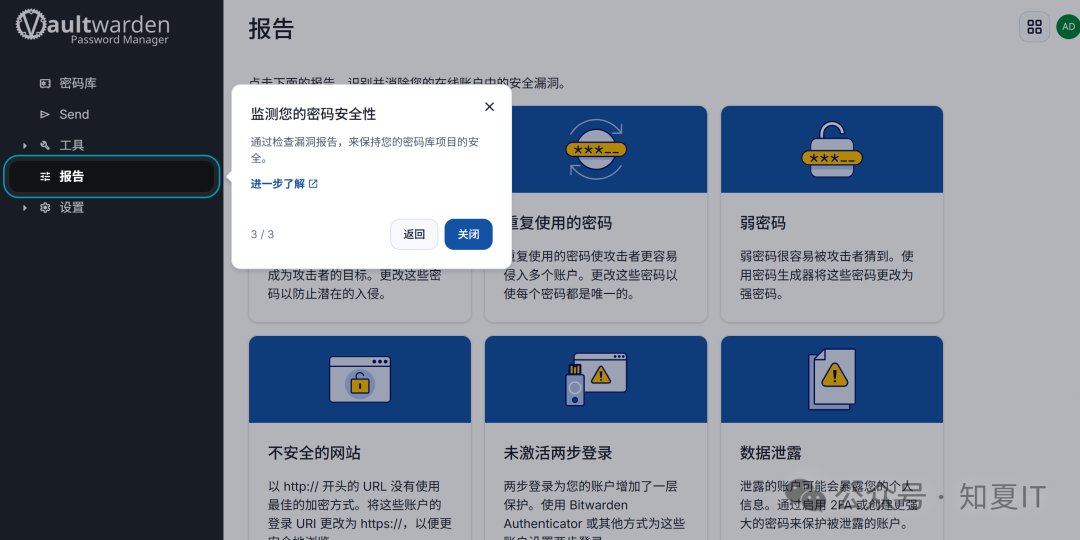This screenshot has width=1080, height=540.
Task: Expand the 设置 section arrow
Action: click(x=25, y=207)
